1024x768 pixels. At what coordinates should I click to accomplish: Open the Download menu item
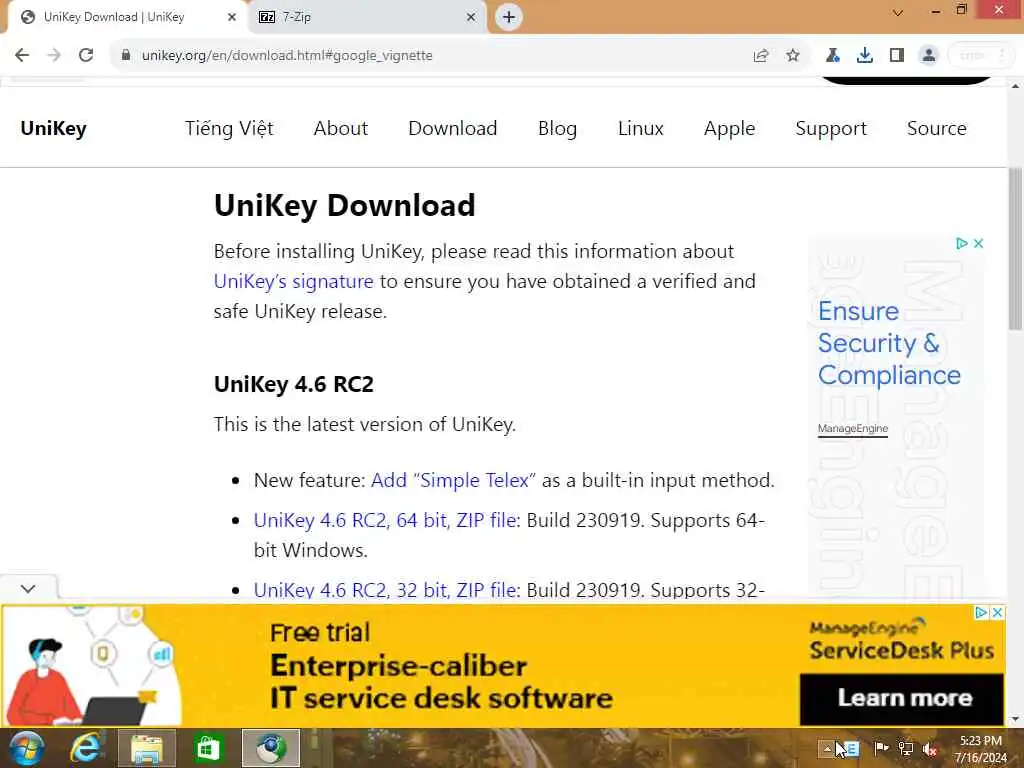pos(453,129)
